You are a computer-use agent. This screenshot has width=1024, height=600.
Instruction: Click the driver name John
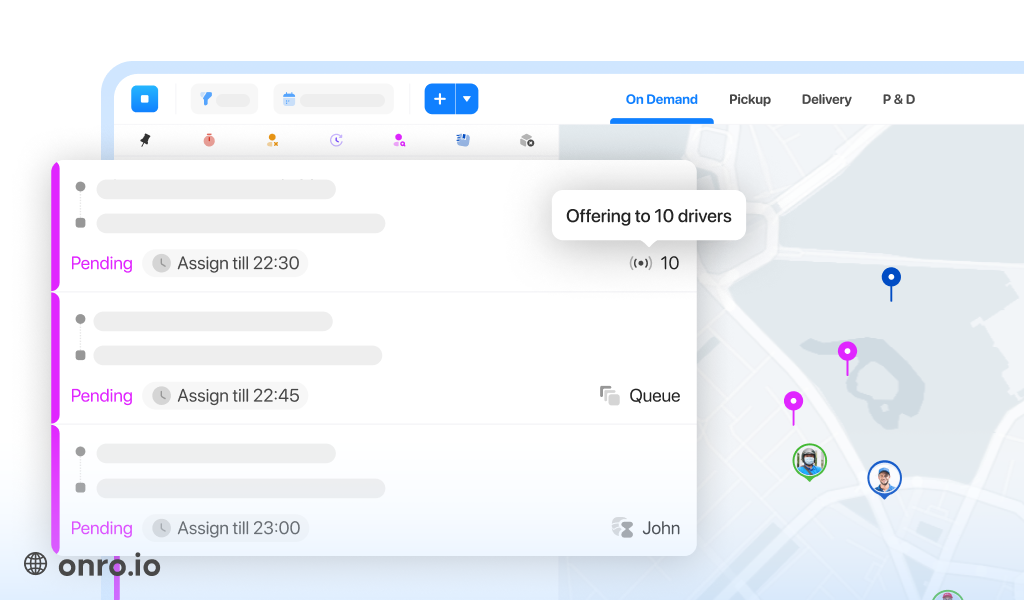[x=661, y=528]
